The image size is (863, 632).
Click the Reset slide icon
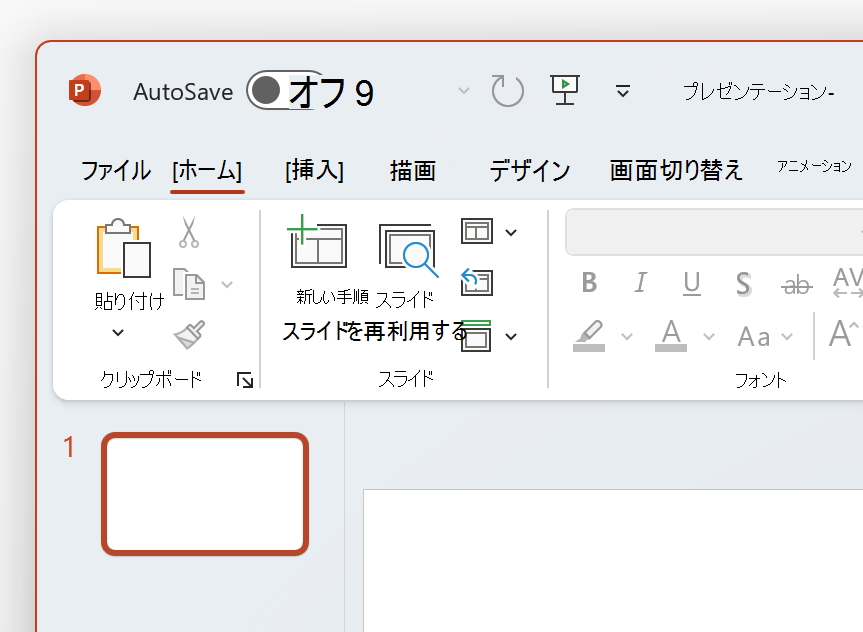(x=477, y=282)
